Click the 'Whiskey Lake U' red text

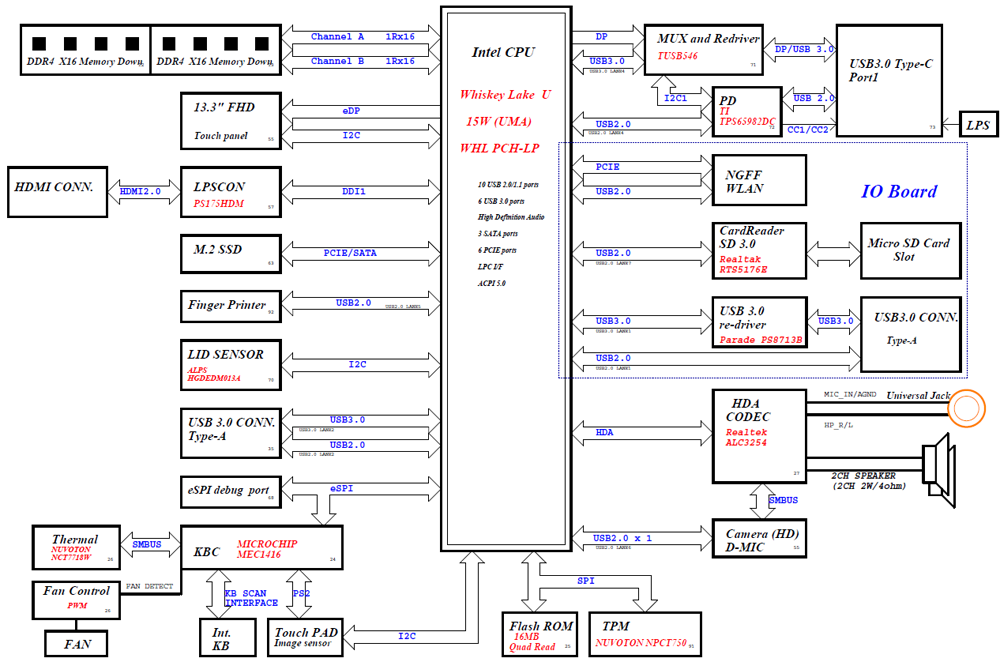click(x=505, y=94)
